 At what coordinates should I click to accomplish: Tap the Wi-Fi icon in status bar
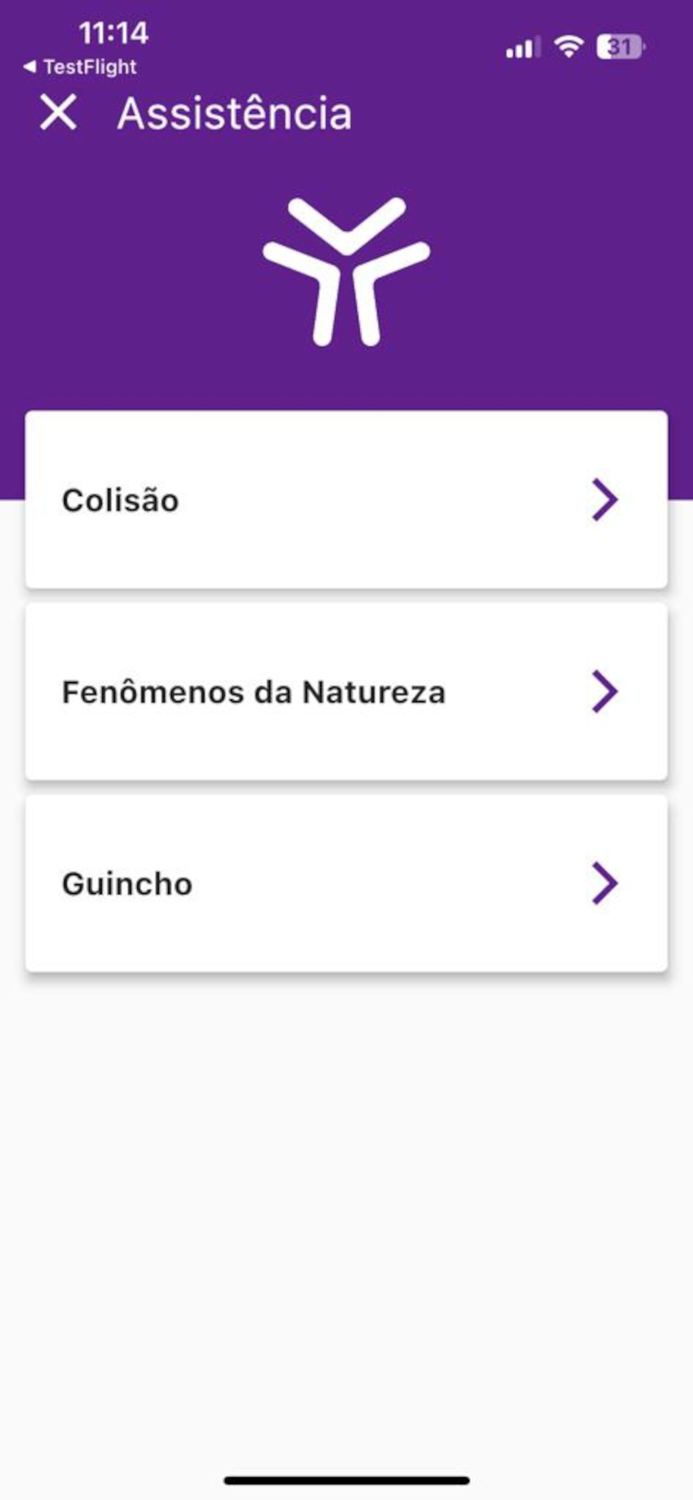point(567,45)
